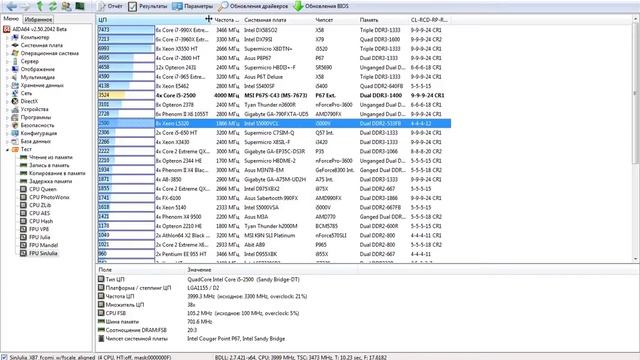Screen dimensions: 640x360
Task: Go forward with the grey right arrow
Action: click(25, 6)
